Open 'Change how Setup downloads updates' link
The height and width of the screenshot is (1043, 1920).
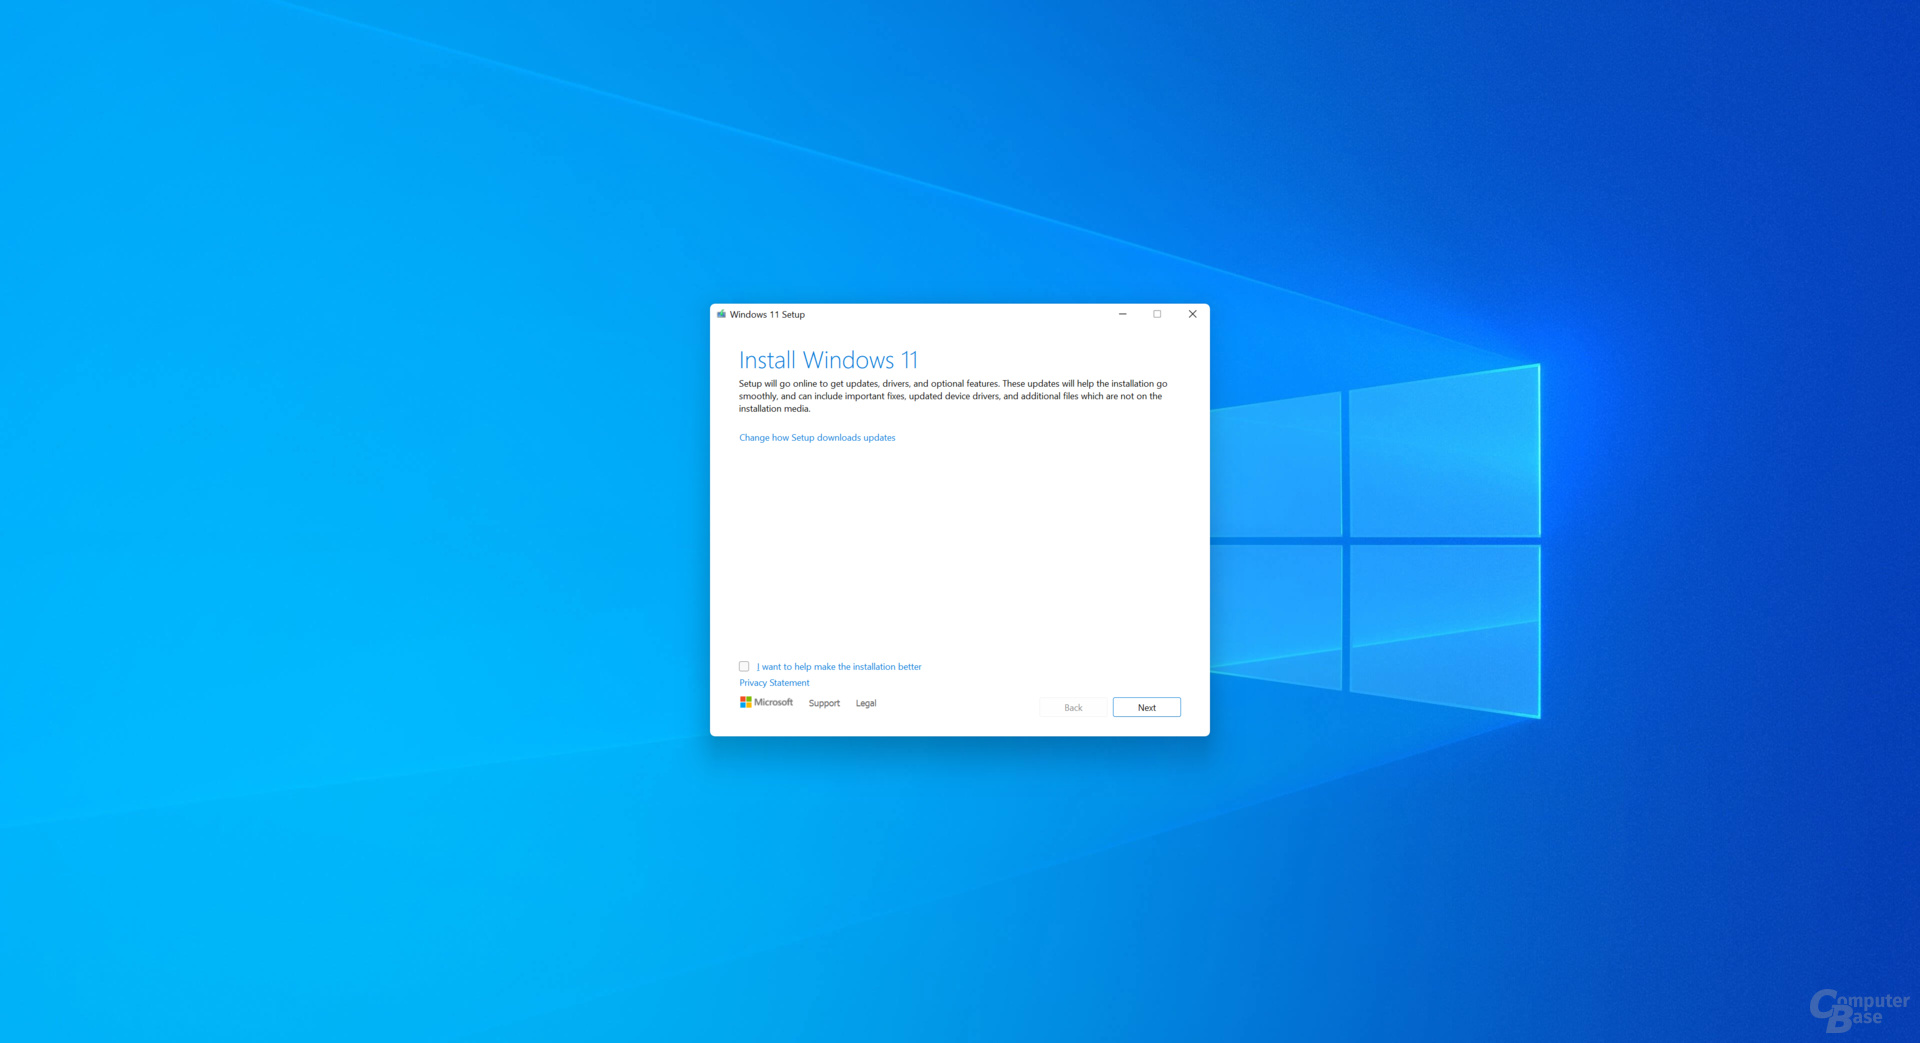pos(817,438)
